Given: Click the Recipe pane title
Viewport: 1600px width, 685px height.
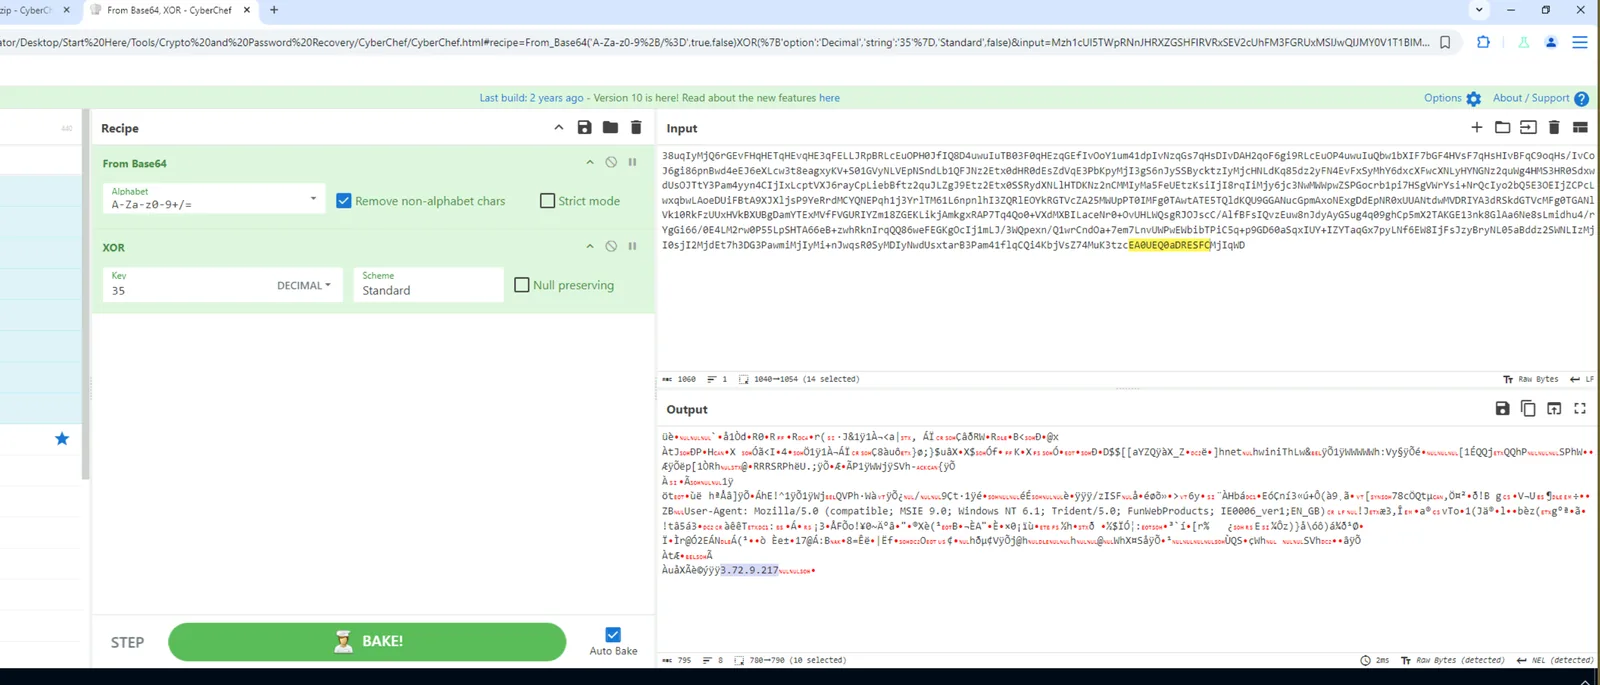Looking at the screenshot, I should click(120, 128).
